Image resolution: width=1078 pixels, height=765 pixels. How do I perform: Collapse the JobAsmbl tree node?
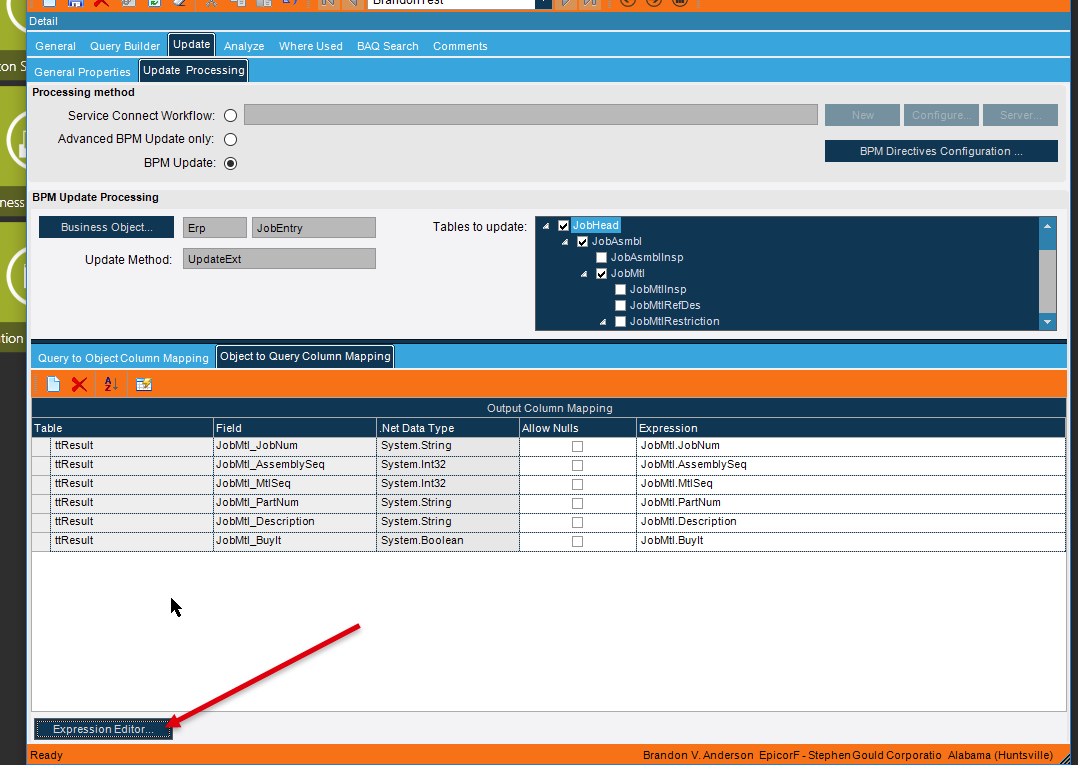coord(565,242)
